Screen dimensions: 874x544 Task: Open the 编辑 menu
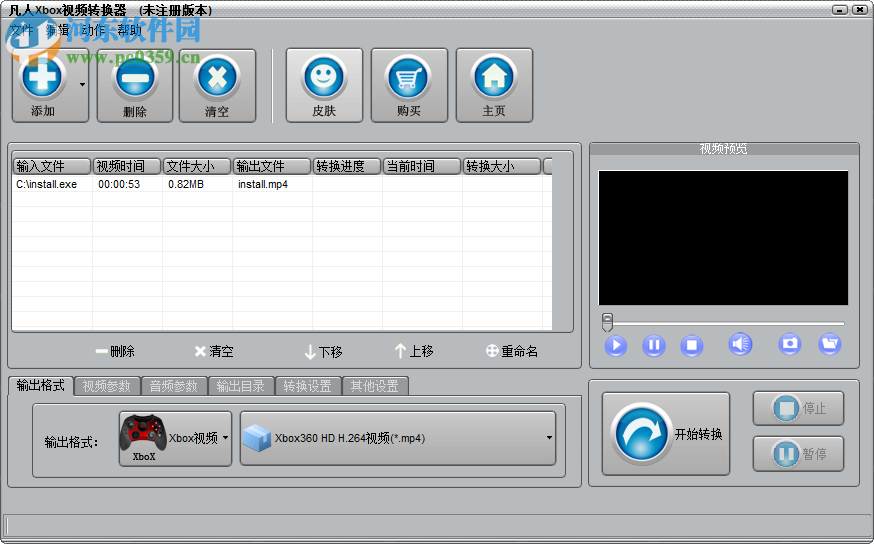[x=57, y=30]
